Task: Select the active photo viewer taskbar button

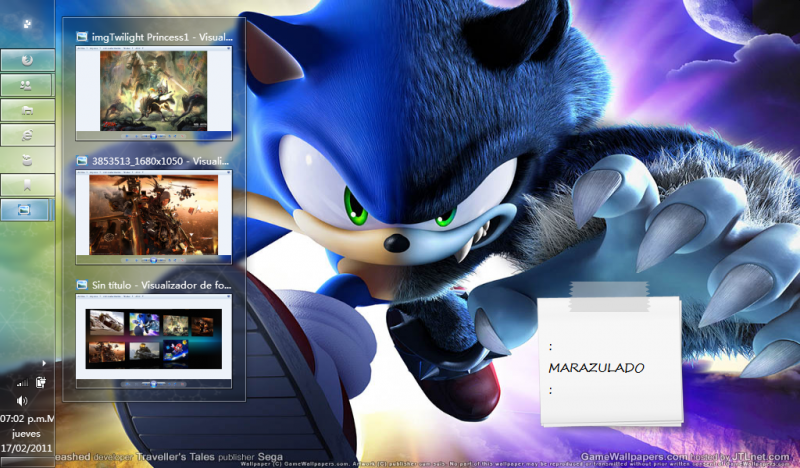Action: click(27, 210)
